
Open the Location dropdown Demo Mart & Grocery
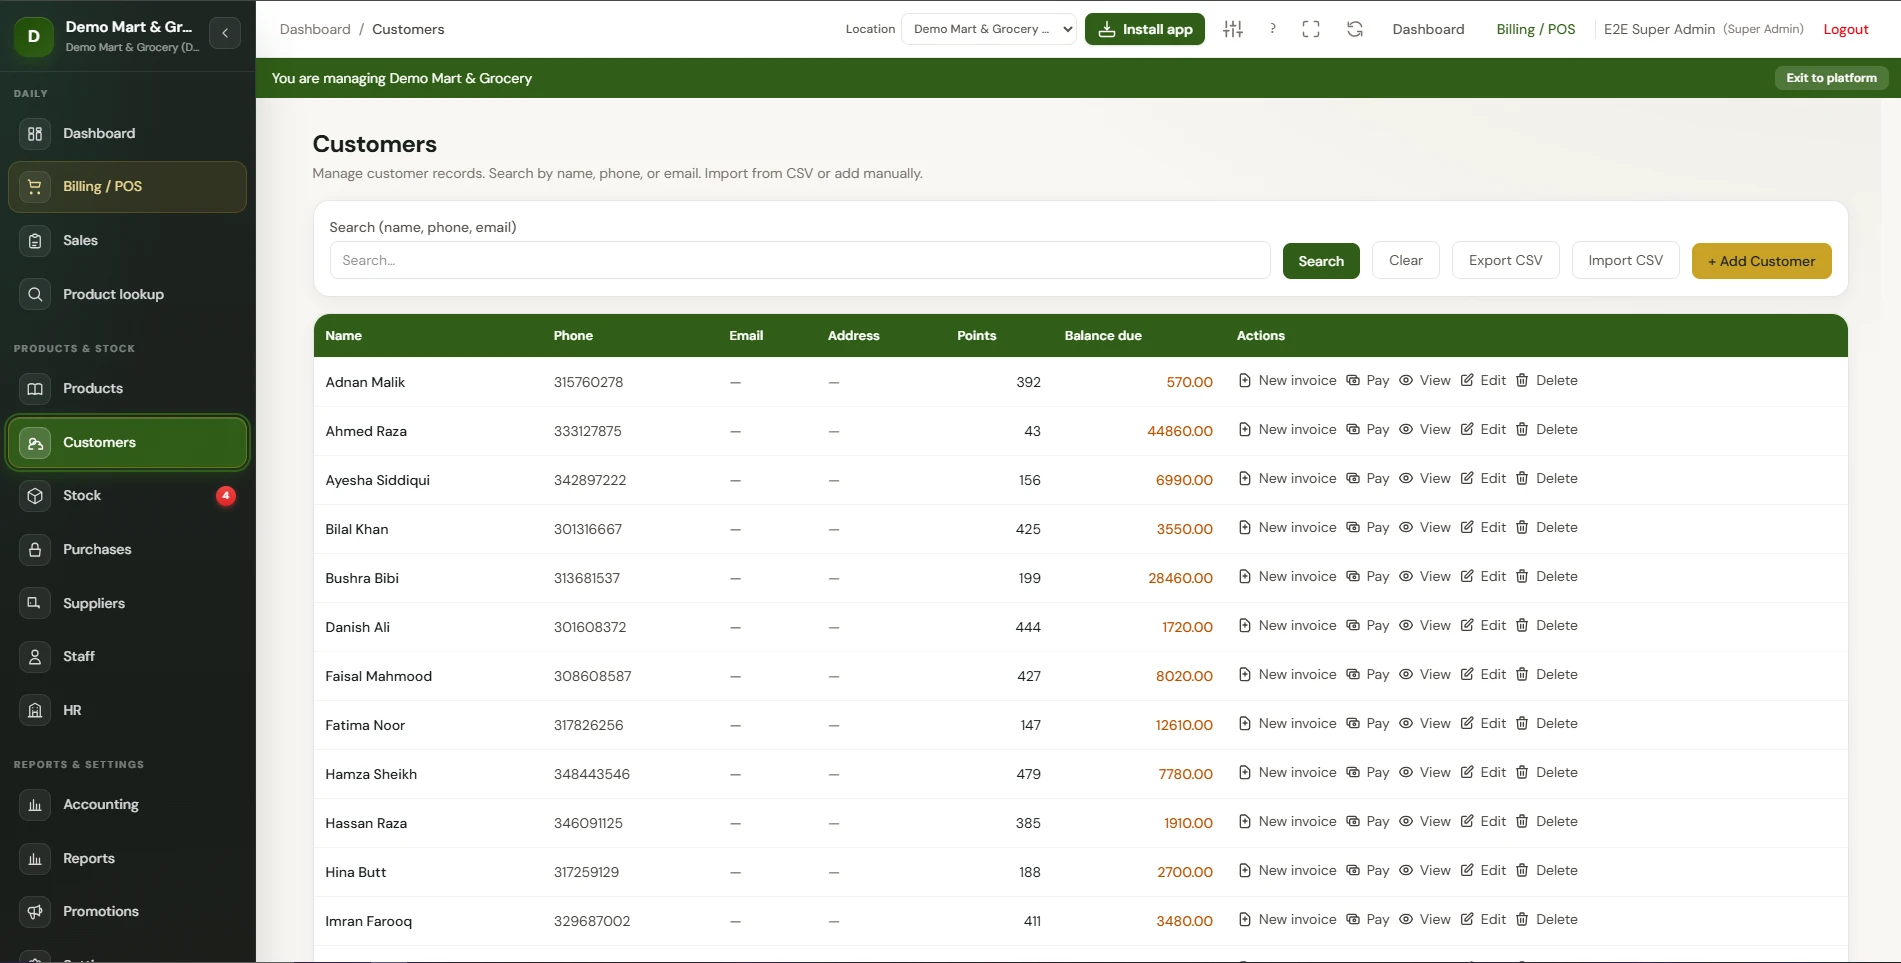(989, 29)
